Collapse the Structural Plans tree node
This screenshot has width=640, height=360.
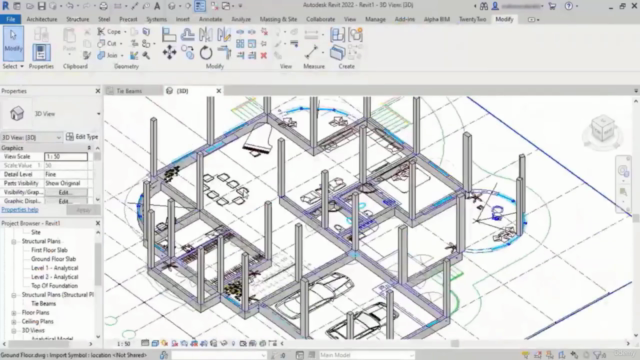click(13, 241)
